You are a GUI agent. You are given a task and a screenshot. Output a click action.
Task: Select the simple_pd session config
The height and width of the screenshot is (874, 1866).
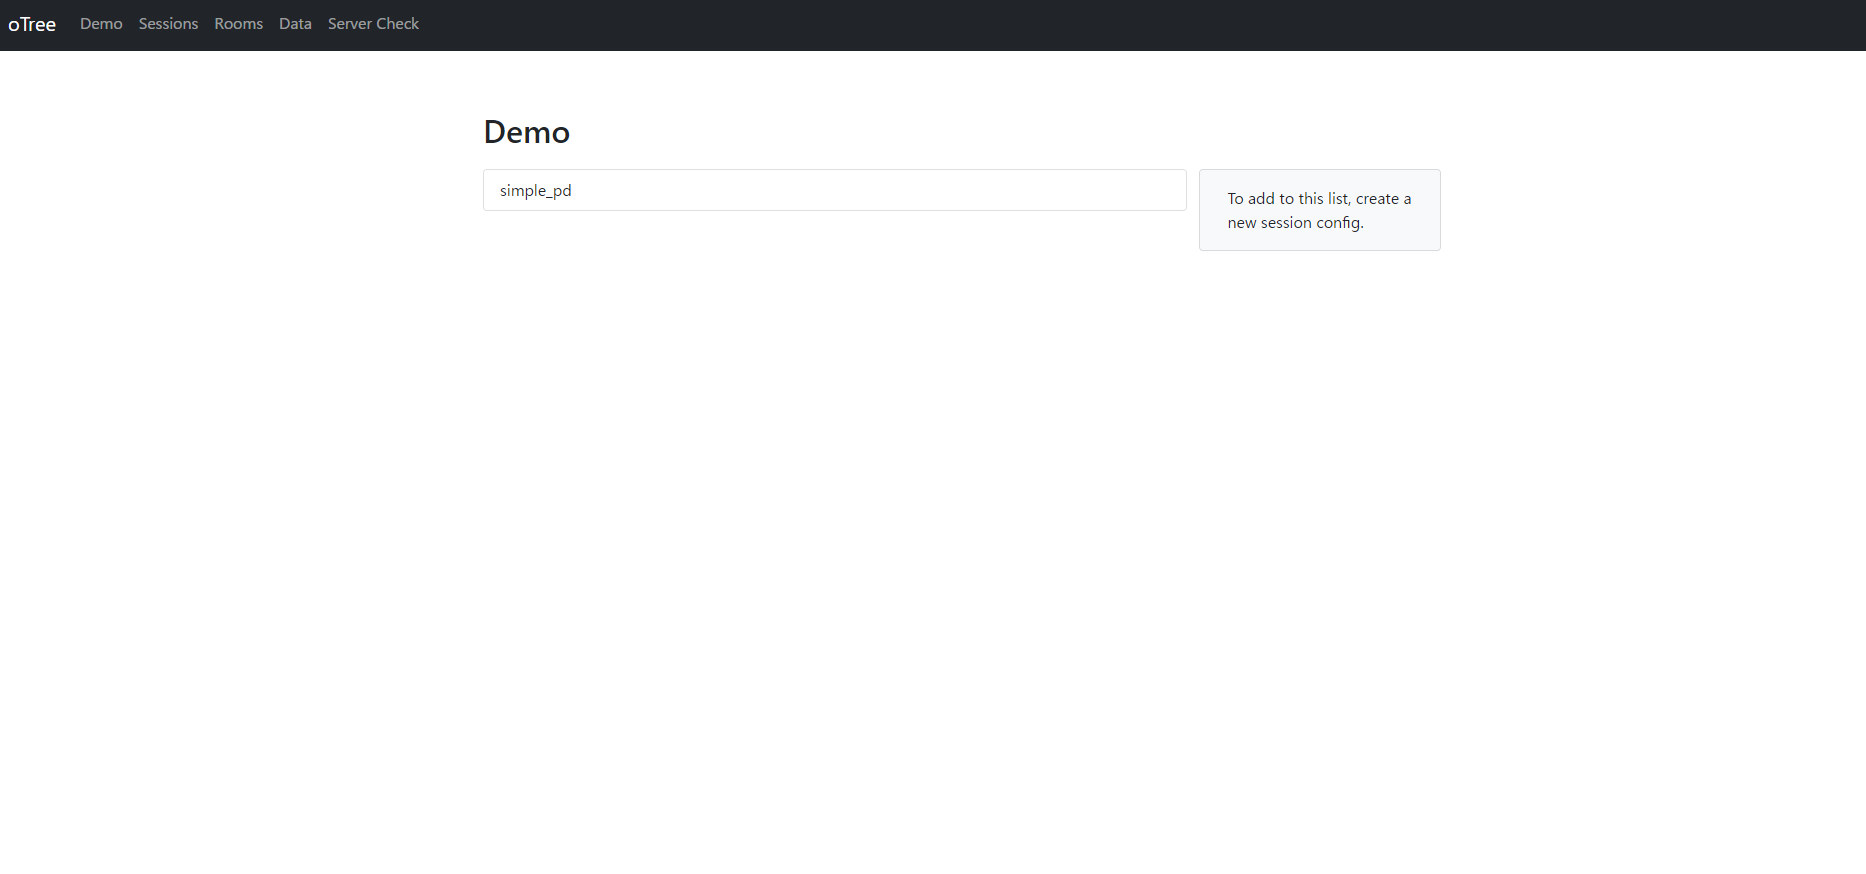pyautogui.click(x=536, y=190)
